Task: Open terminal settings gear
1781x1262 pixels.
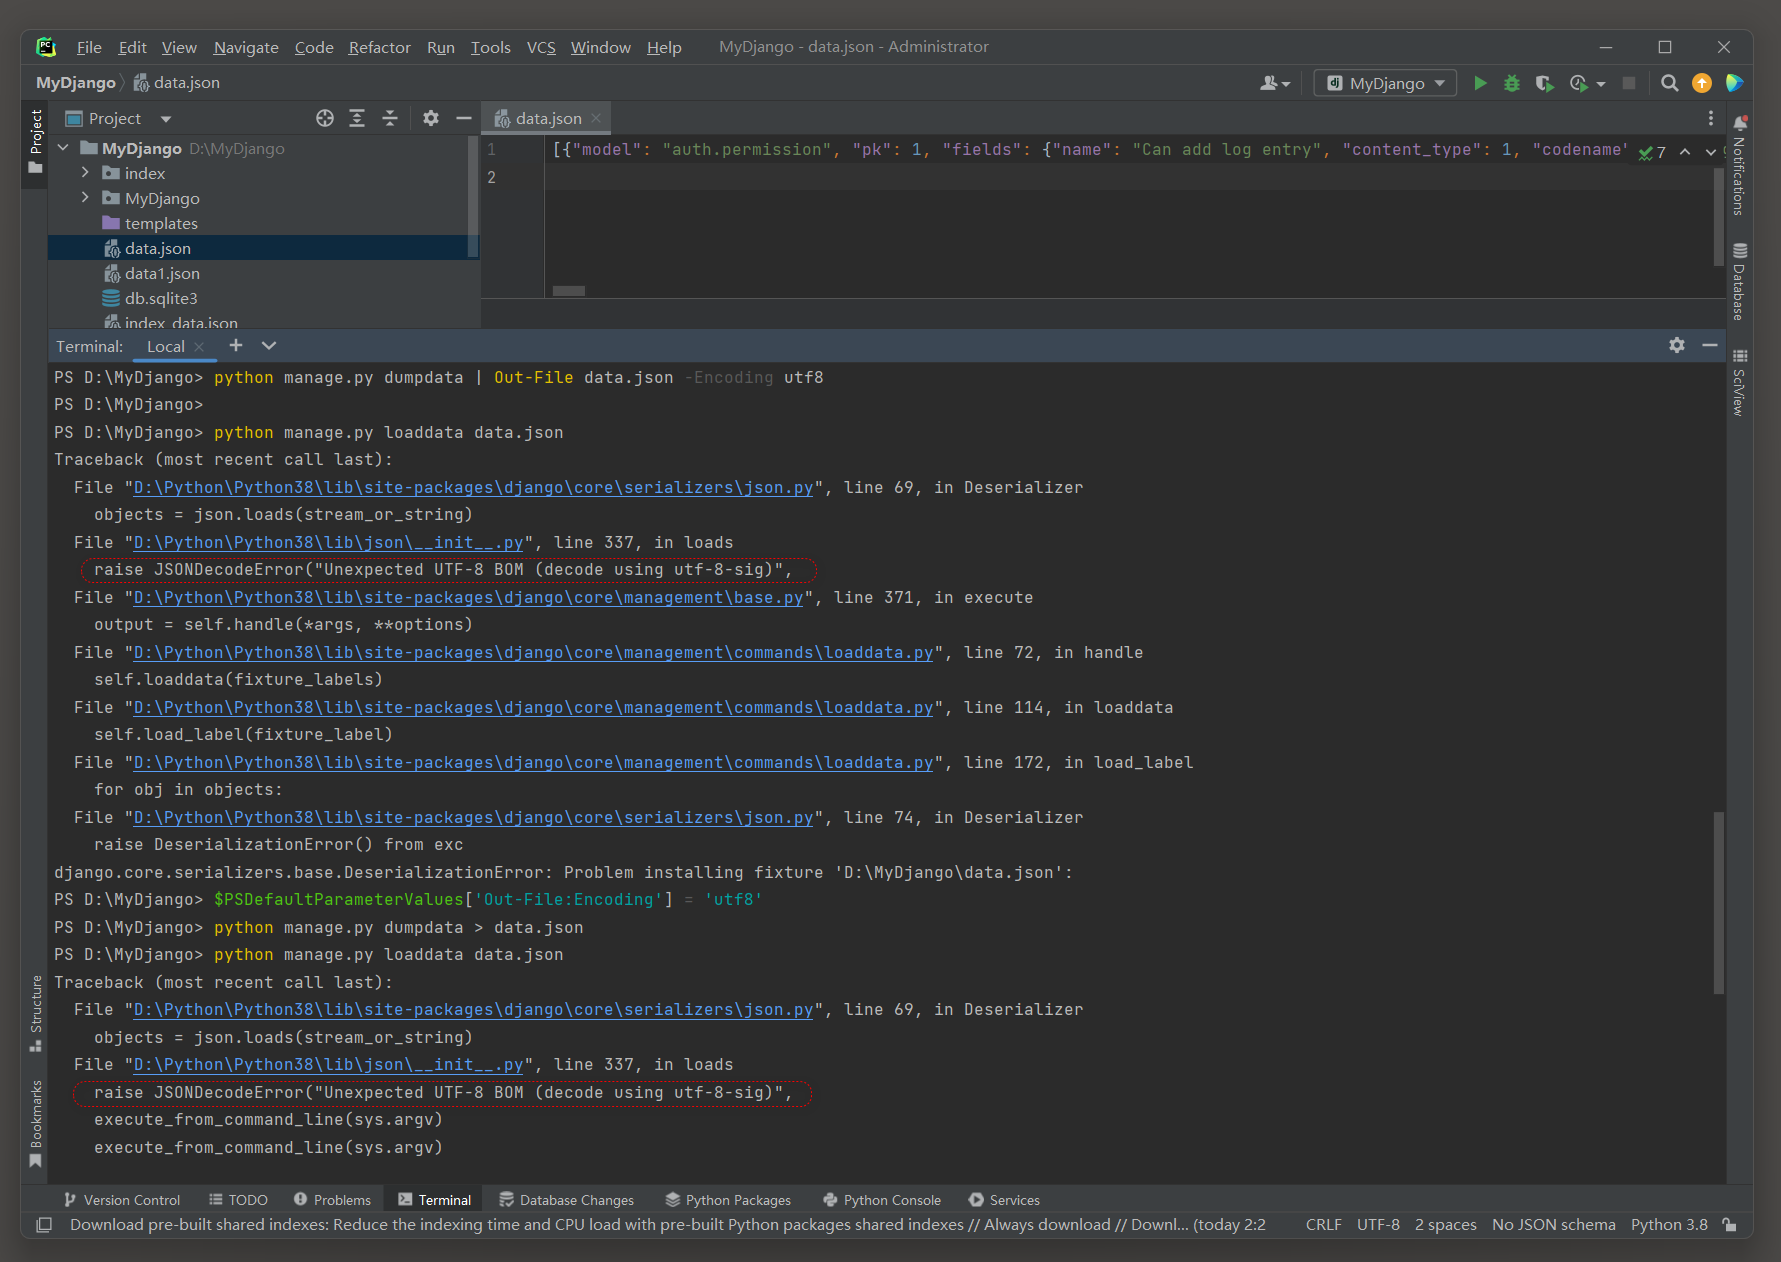Action: coord(1677,345)
